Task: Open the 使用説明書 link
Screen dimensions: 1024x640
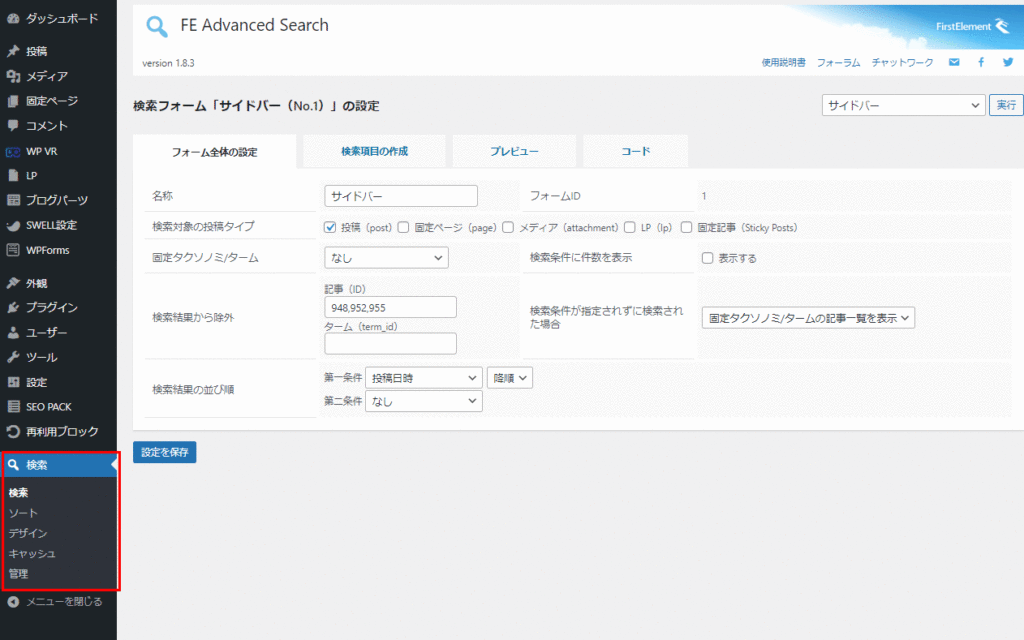Action: coord(783,63)
